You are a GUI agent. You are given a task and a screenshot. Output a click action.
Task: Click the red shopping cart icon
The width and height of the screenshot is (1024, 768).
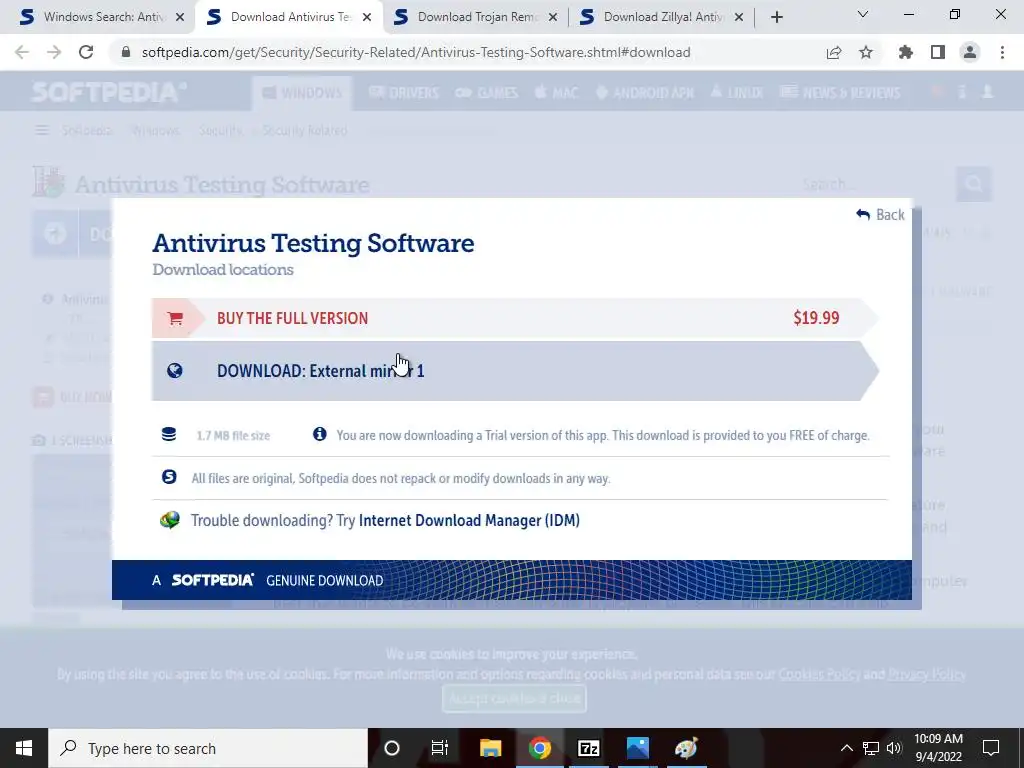coord(174,318)
